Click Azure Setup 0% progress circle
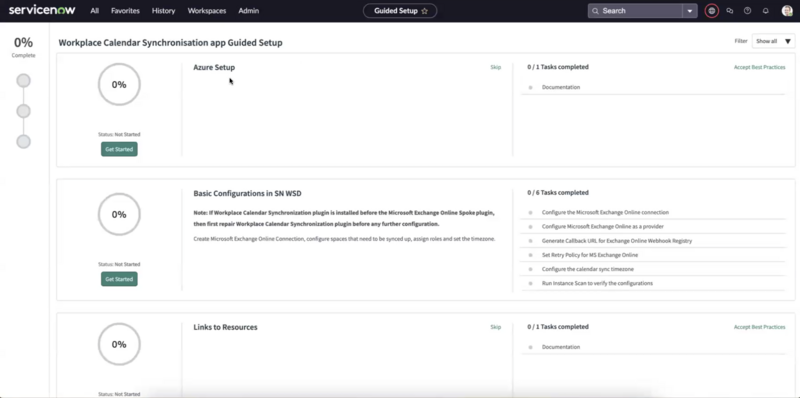The height and width of the screenshot is (398, 800). (119, 85)
